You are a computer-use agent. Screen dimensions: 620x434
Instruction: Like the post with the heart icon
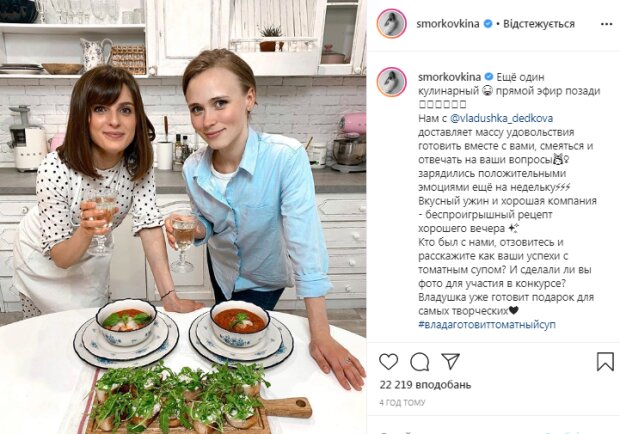click(x=388, y=361)
